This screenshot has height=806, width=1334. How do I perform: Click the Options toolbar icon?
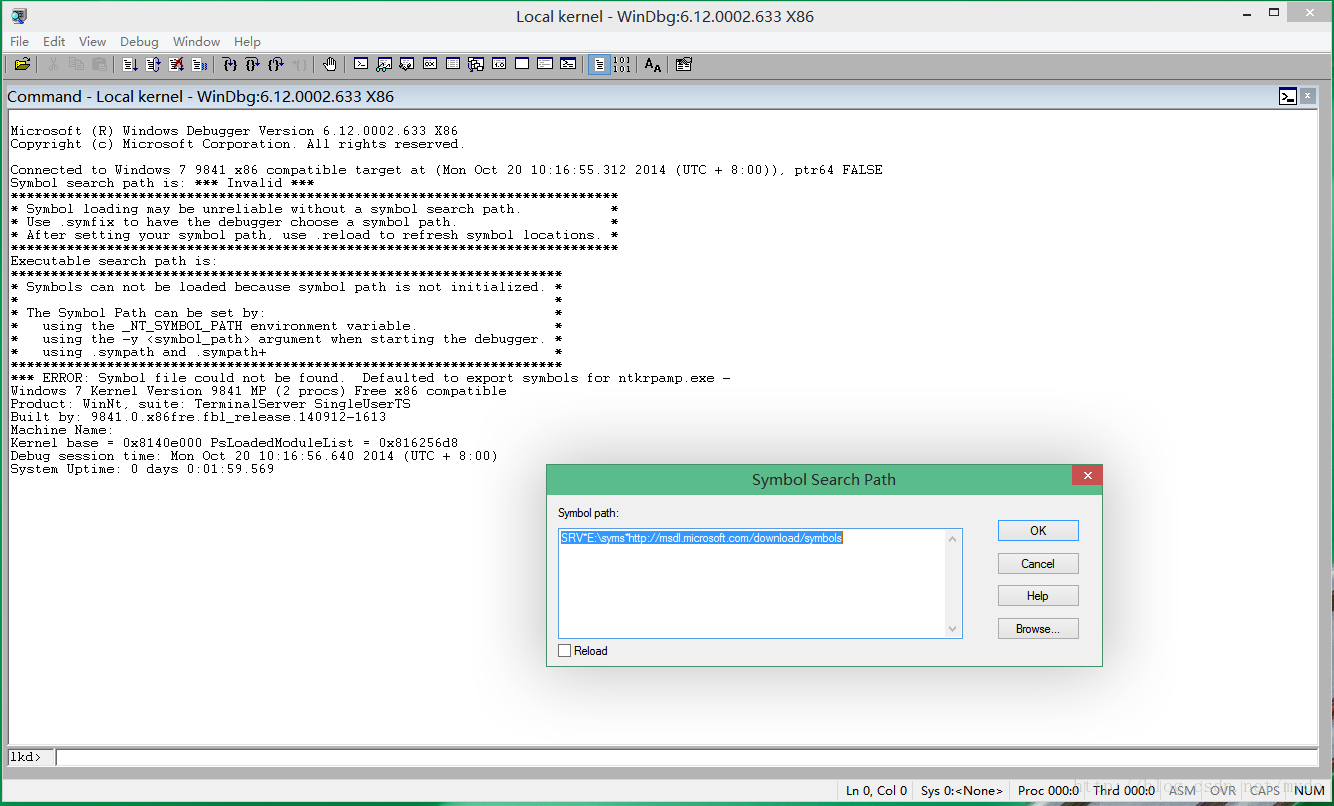(684, 64)
